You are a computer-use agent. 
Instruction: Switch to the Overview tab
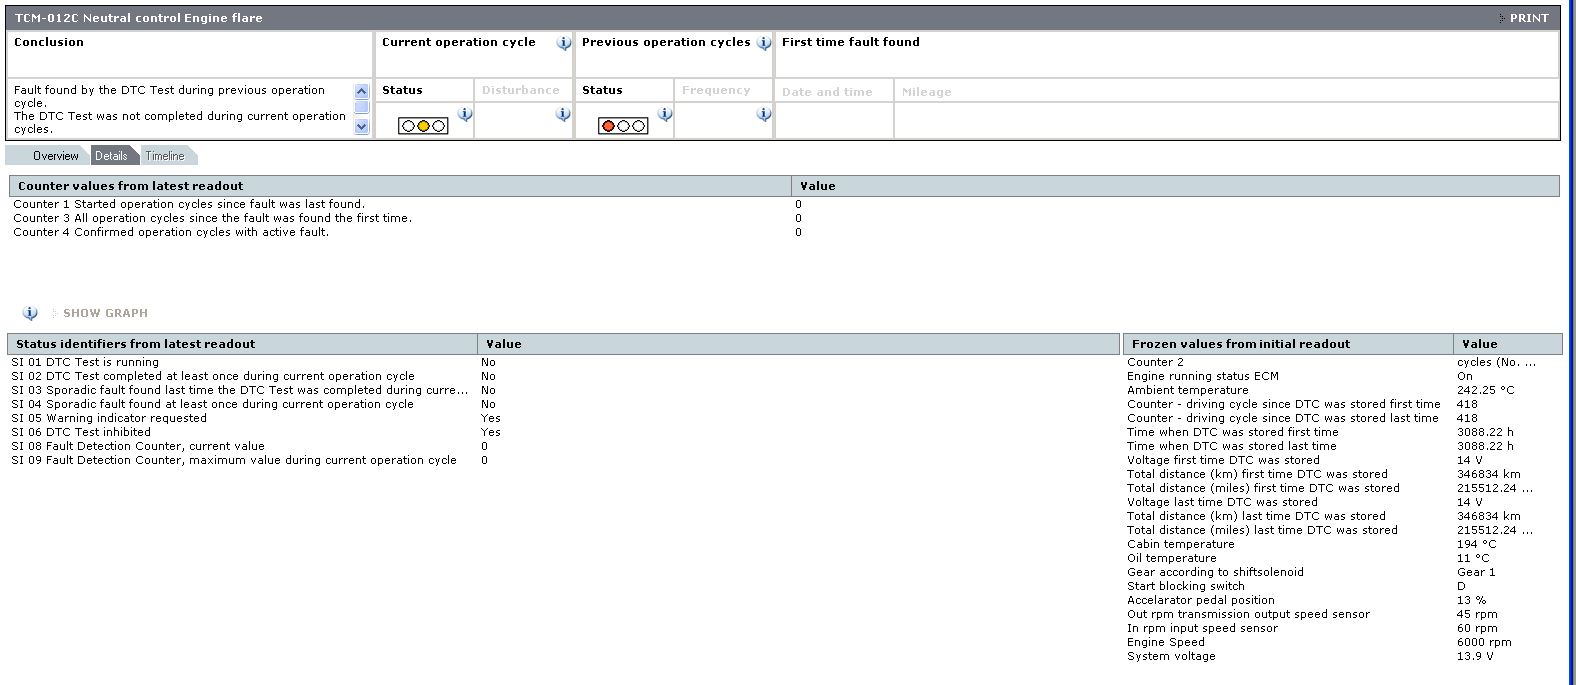coord(55,156)
